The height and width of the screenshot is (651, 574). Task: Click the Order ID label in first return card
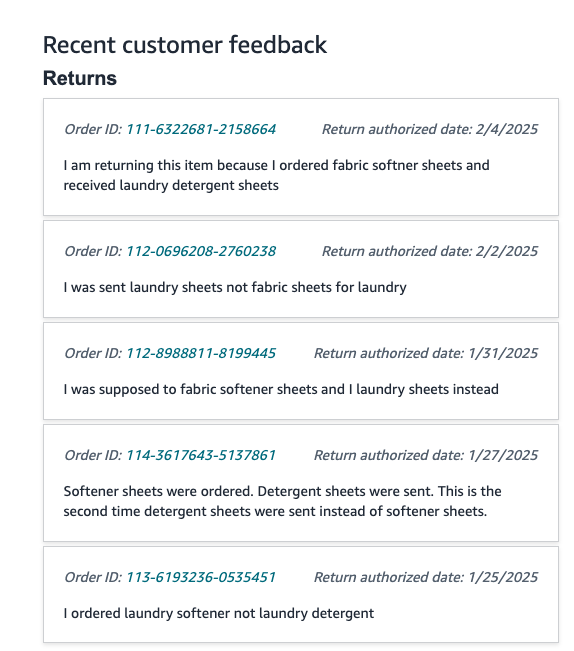(93, 129)
